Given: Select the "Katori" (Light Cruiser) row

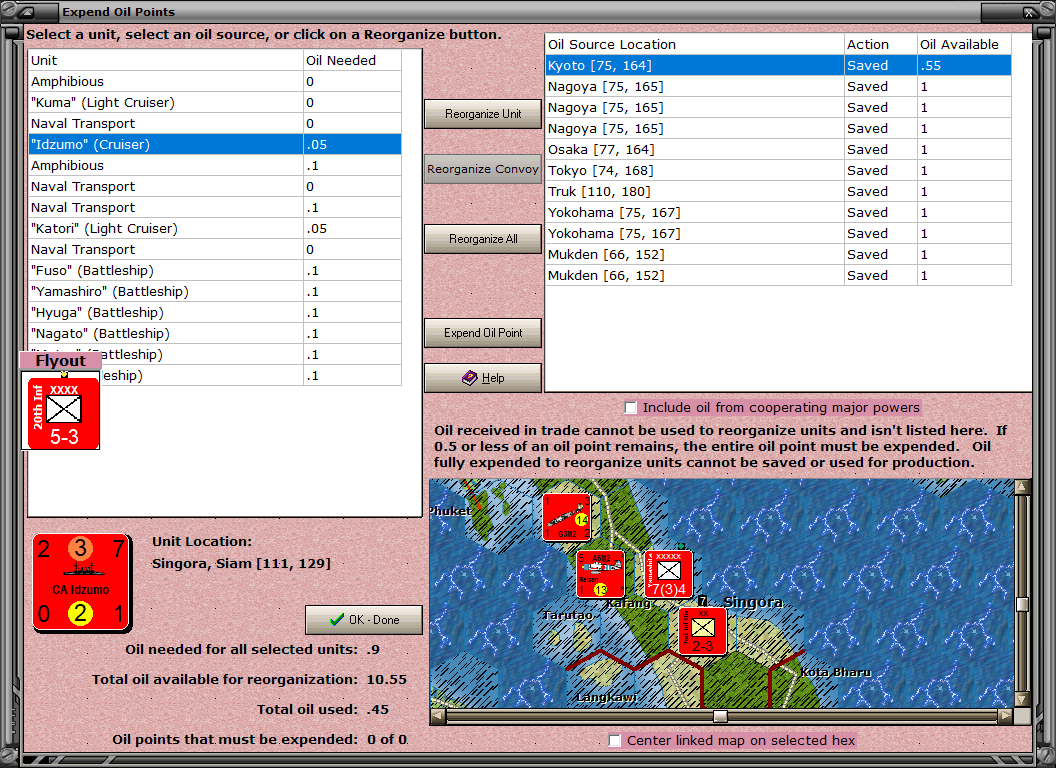Looking at the screenshot, I should pyautogui.click(x=215, y=228).
